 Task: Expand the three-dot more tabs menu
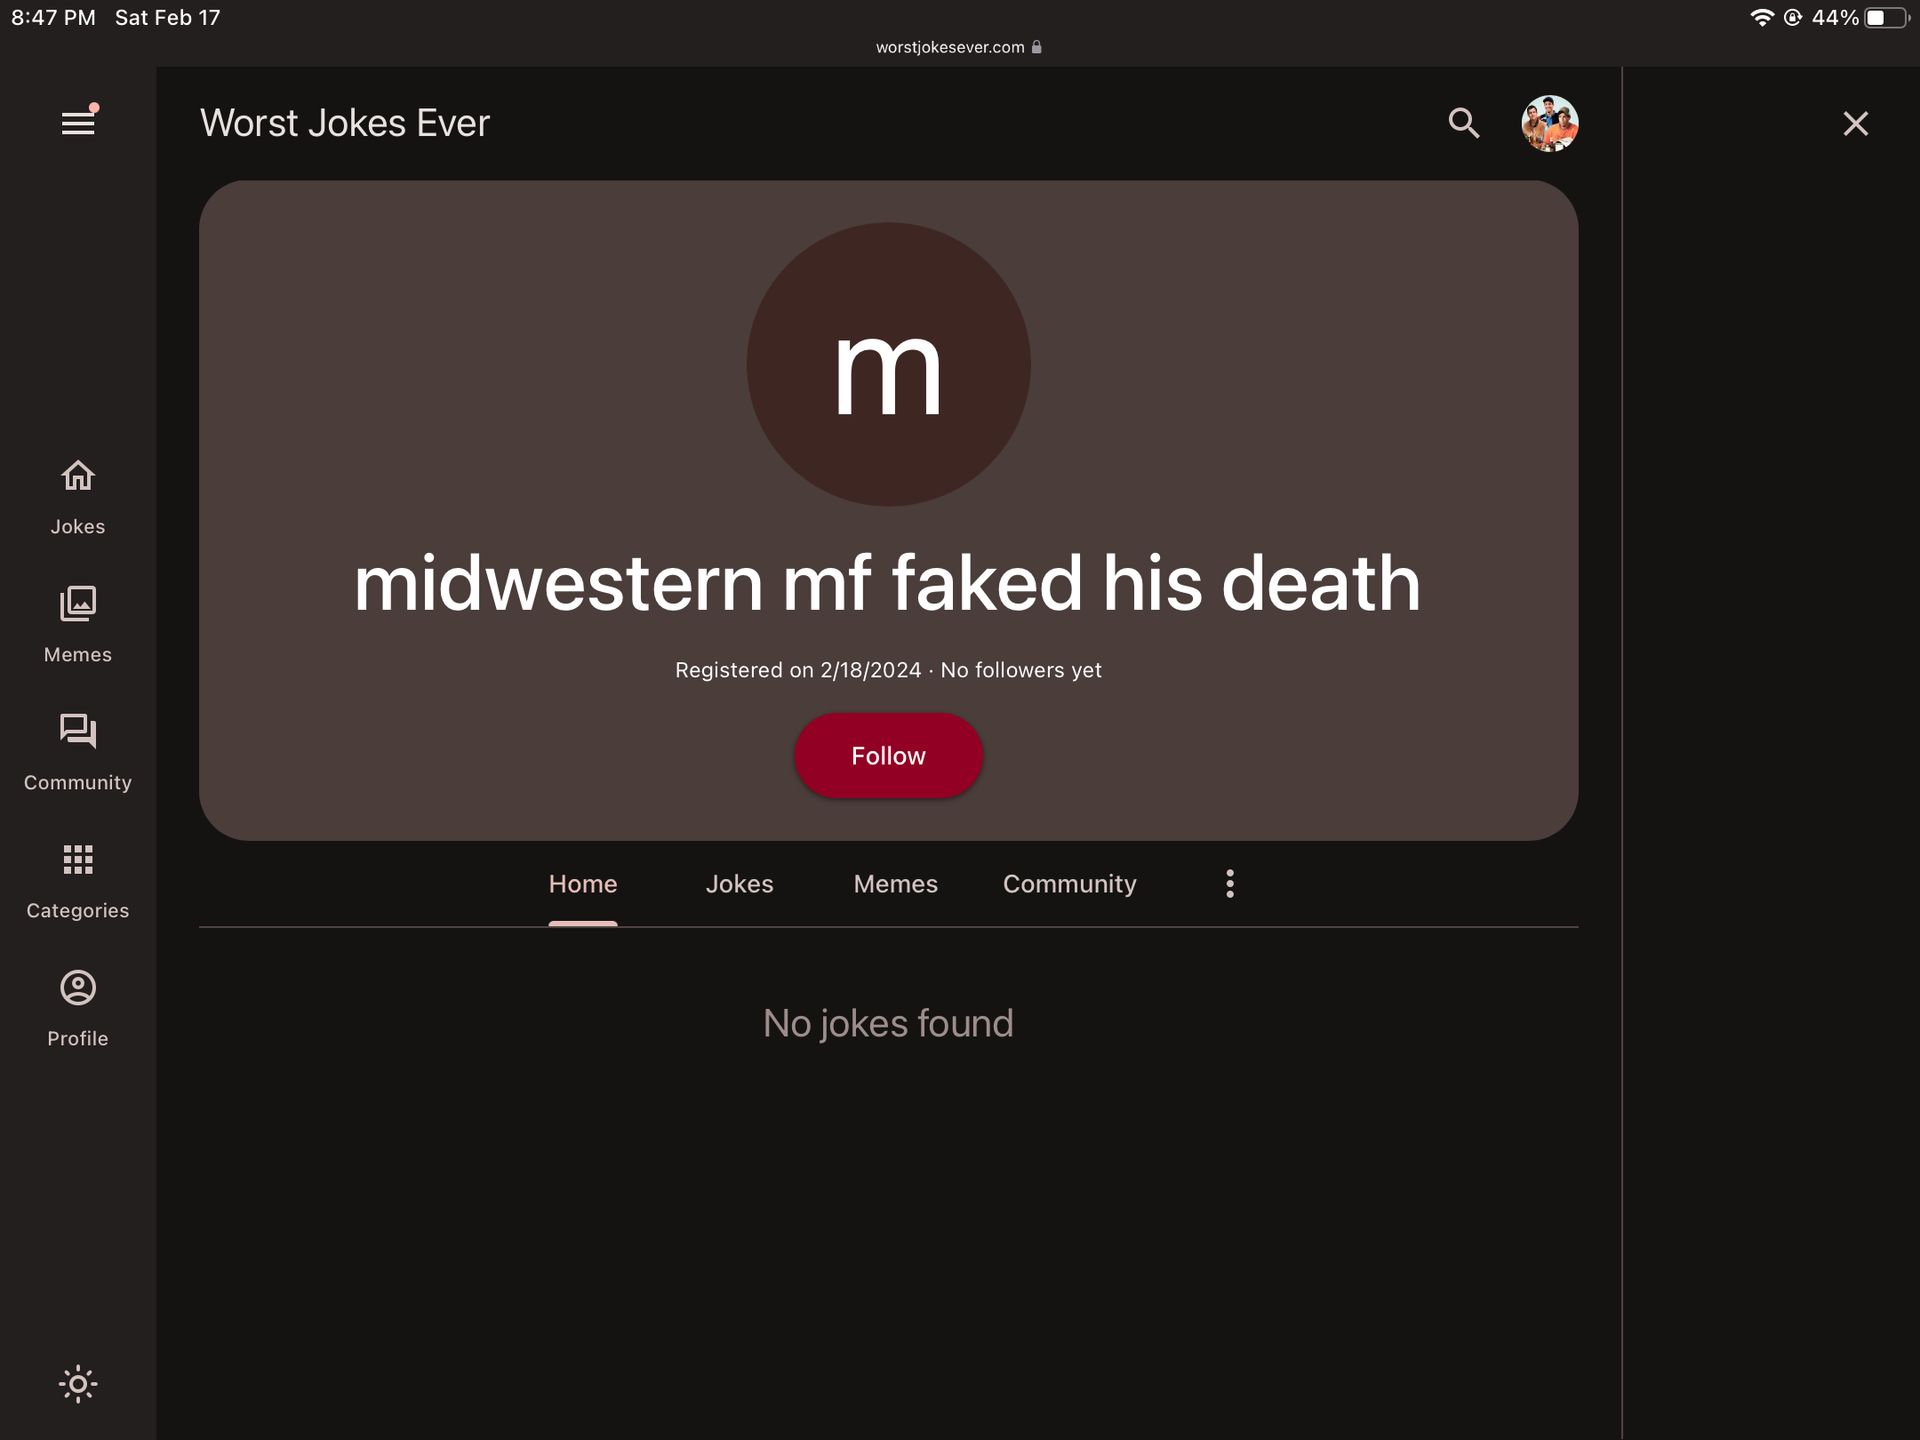pos(1230,883)
